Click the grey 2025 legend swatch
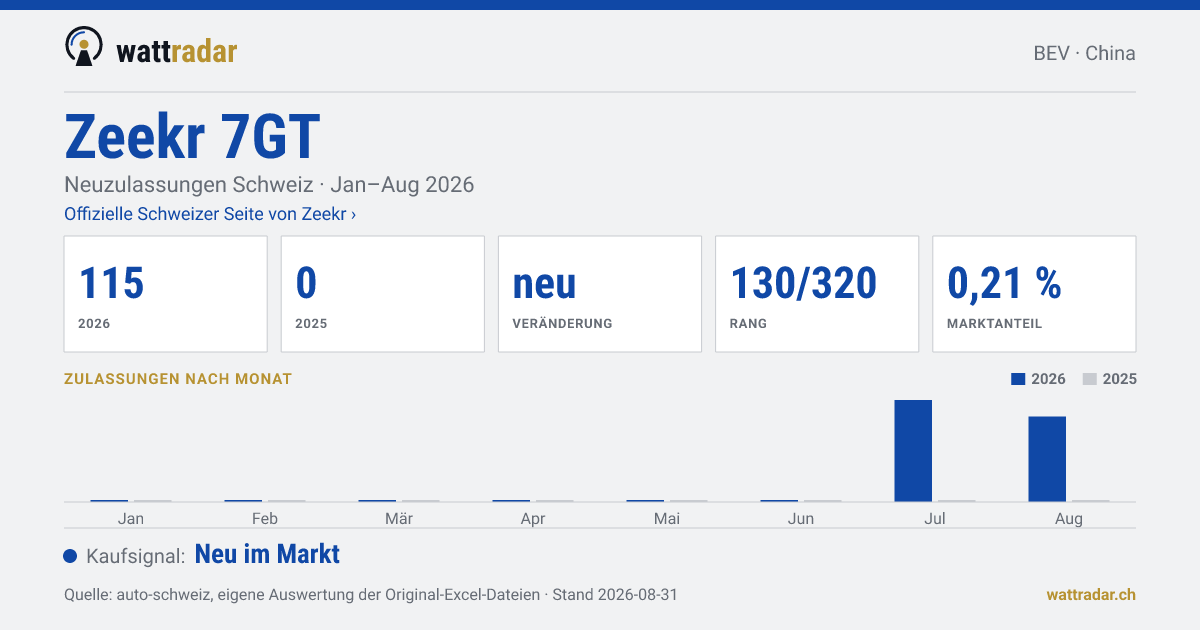Viewport: 1200px width, 630px height. point(1091,379)
